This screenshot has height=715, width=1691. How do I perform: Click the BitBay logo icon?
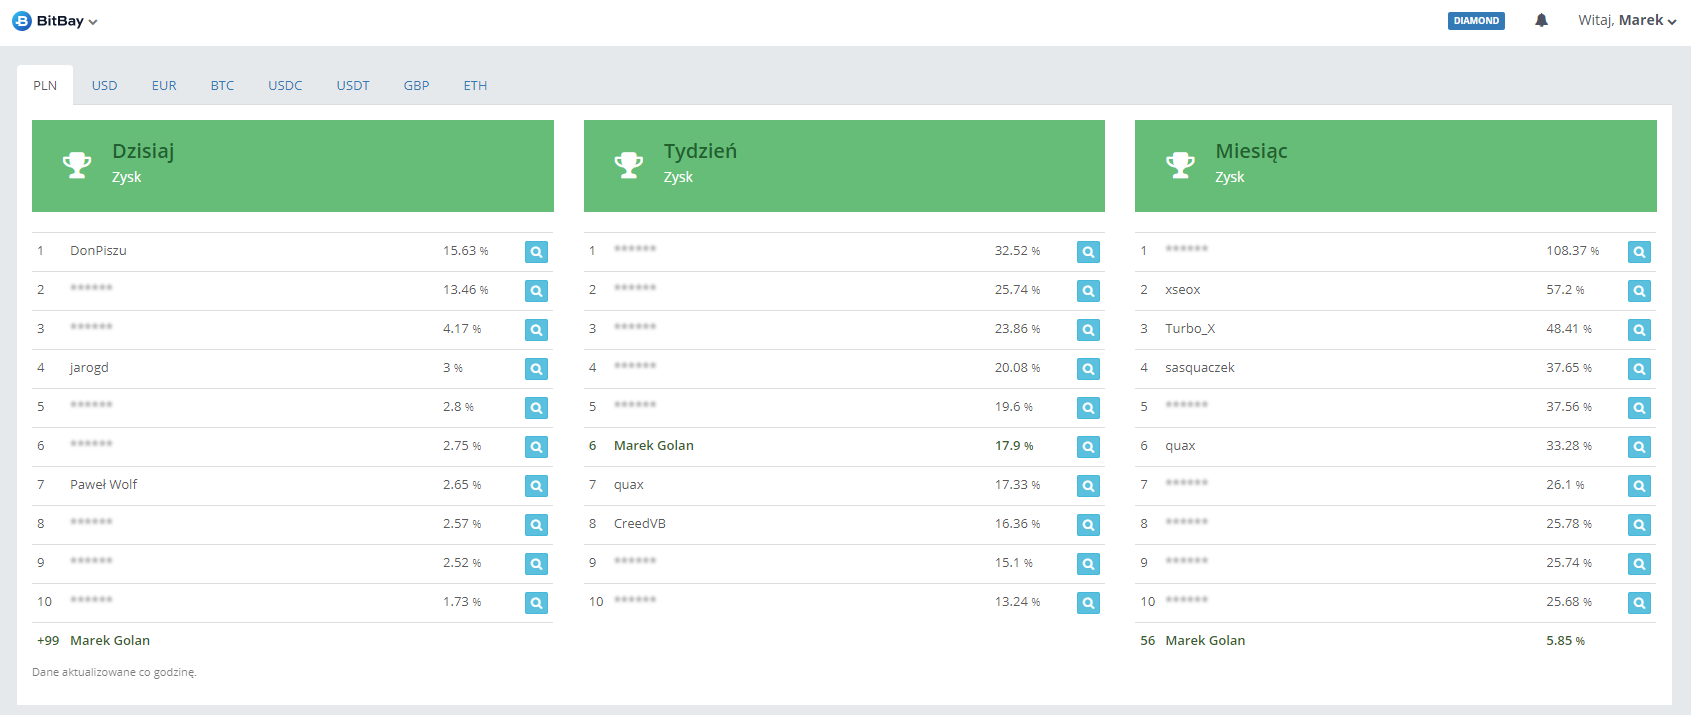(x=21, y=21)
